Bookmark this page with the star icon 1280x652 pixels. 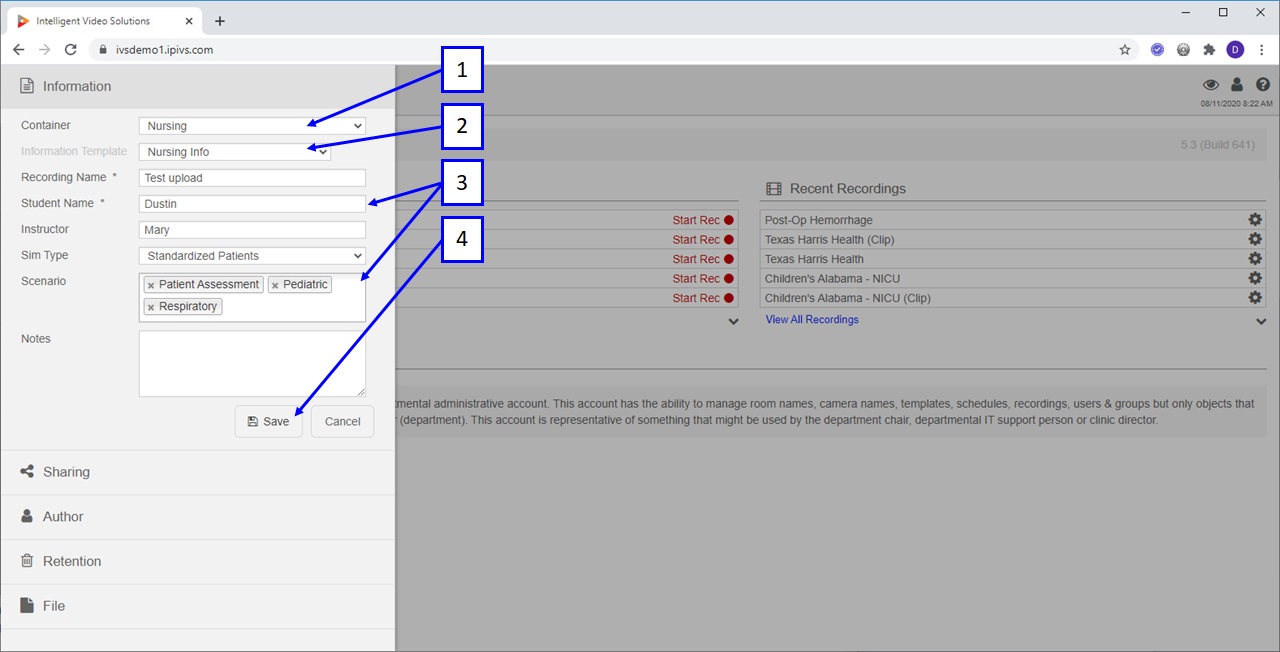point(1125,49)
